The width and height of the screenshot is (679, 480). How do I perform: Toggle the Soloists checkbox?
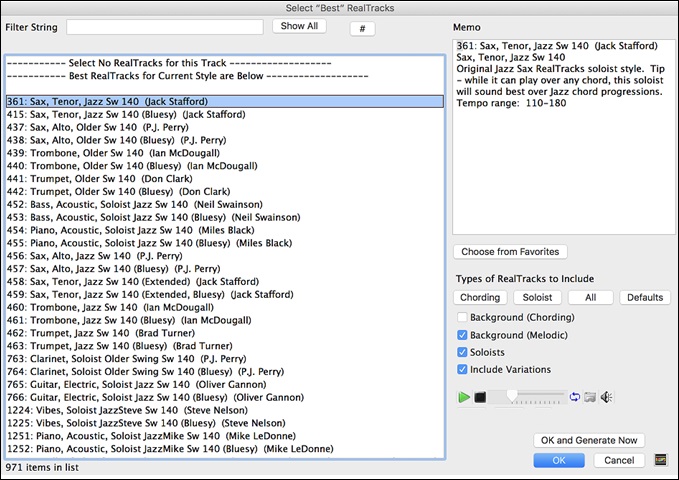point(462,352)
